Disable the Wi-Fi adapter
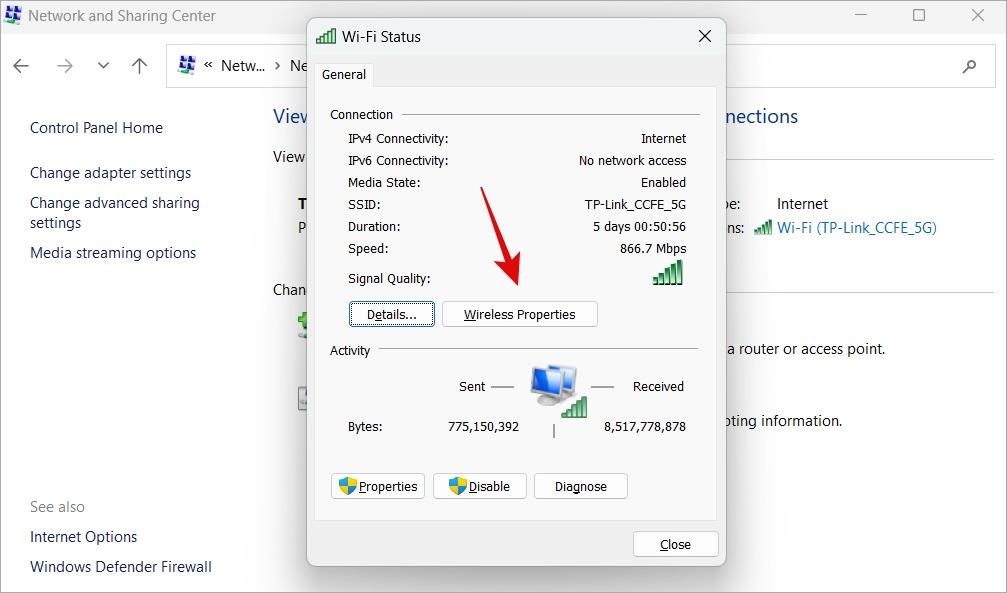The image size is (1007, 593). click(480, 486)
